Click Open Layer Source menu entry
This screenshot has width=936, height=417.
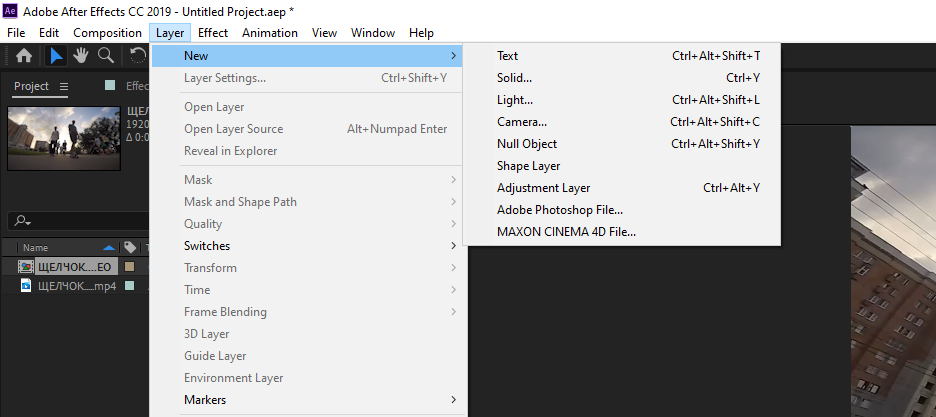[307, 129]
